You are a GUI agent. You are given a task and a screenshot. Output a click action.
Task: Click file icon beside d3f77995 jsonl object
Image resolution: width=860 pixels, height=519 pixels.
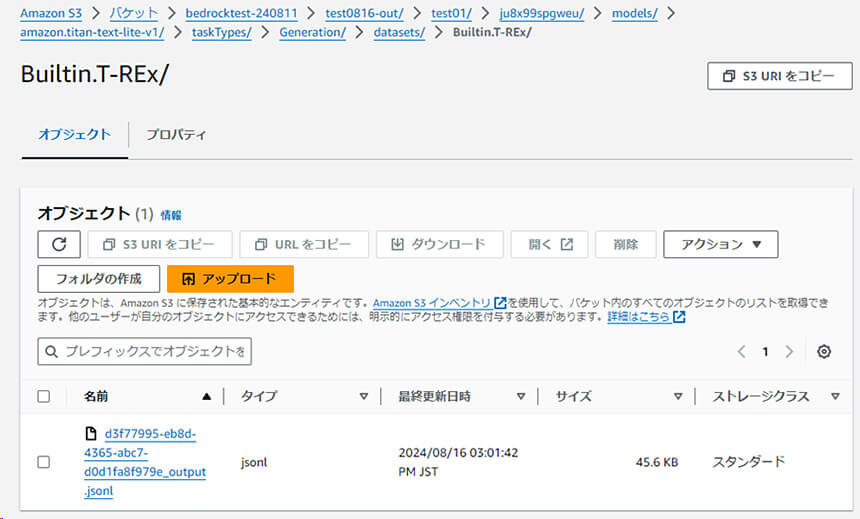pyautogui.click(x=91, y=434)
